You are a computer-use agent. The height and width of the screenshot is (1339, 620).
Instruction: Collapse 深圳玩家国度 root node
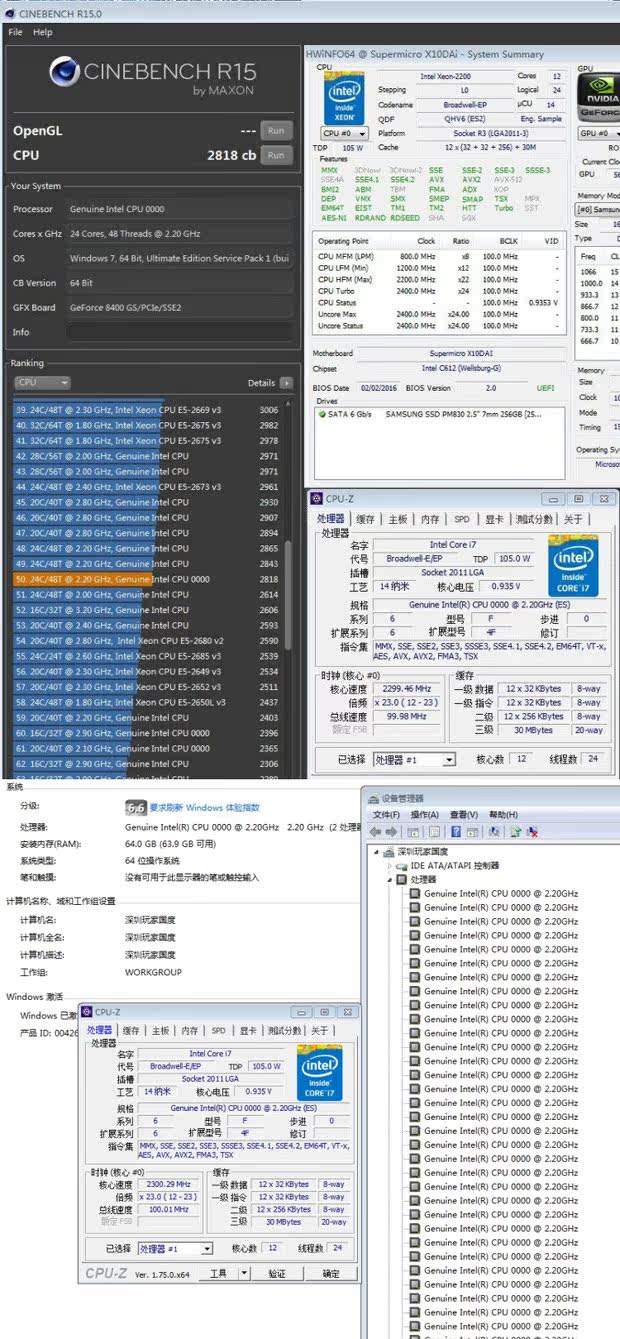tap(377, 851)
